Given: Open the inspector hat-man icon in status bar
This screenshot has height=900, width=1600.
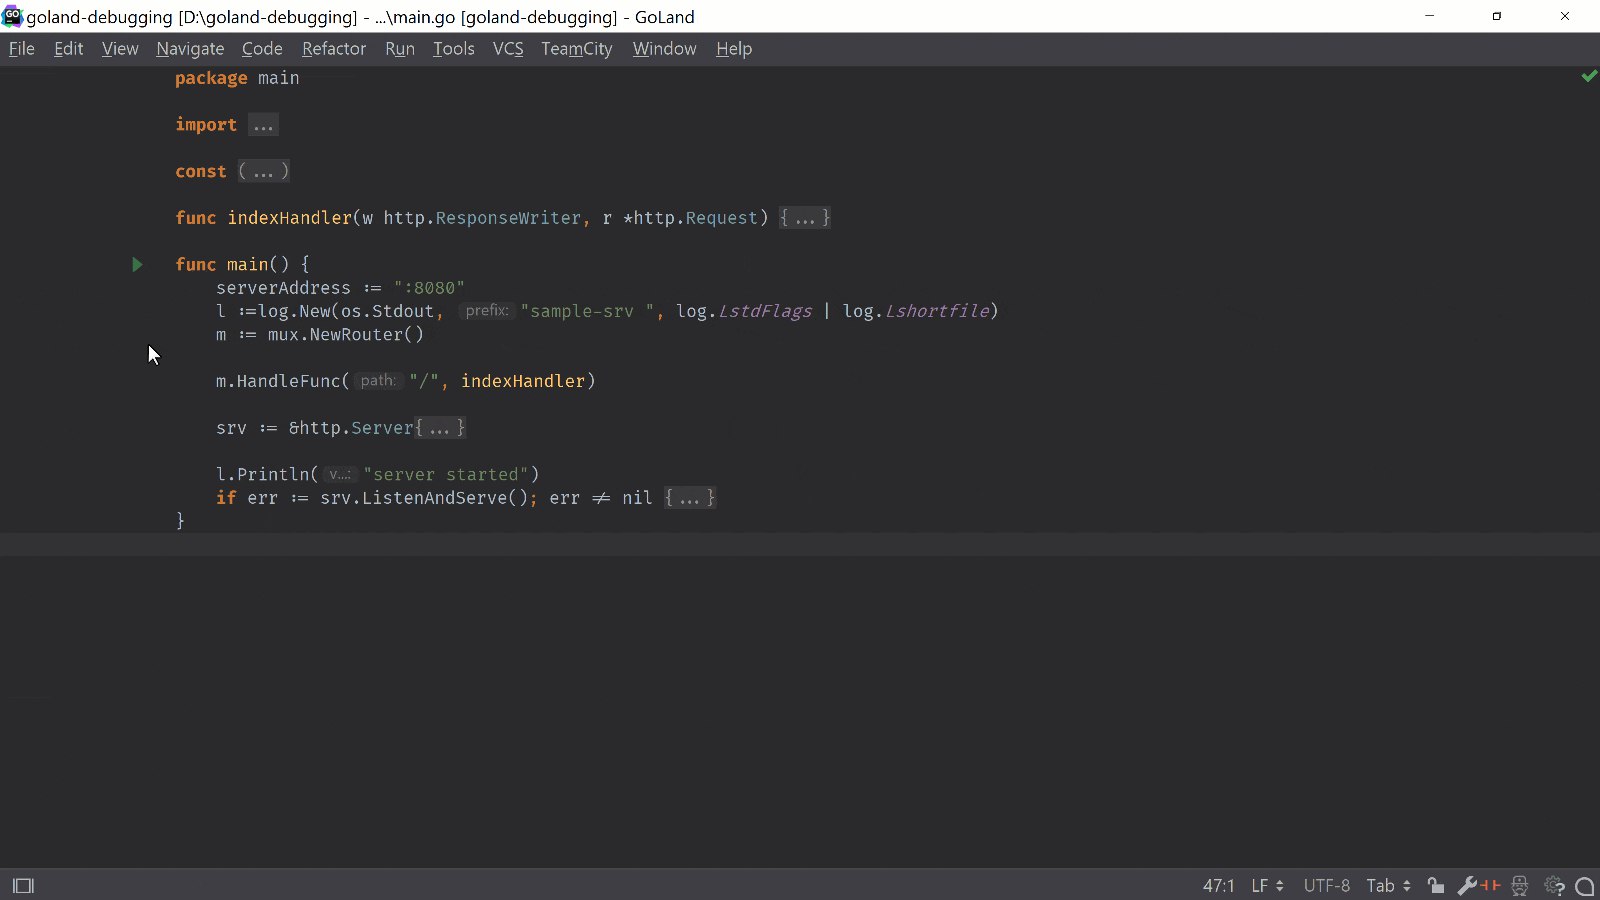Looking at the screenshot, I should pyautogui.click(x=1520, y=885).
